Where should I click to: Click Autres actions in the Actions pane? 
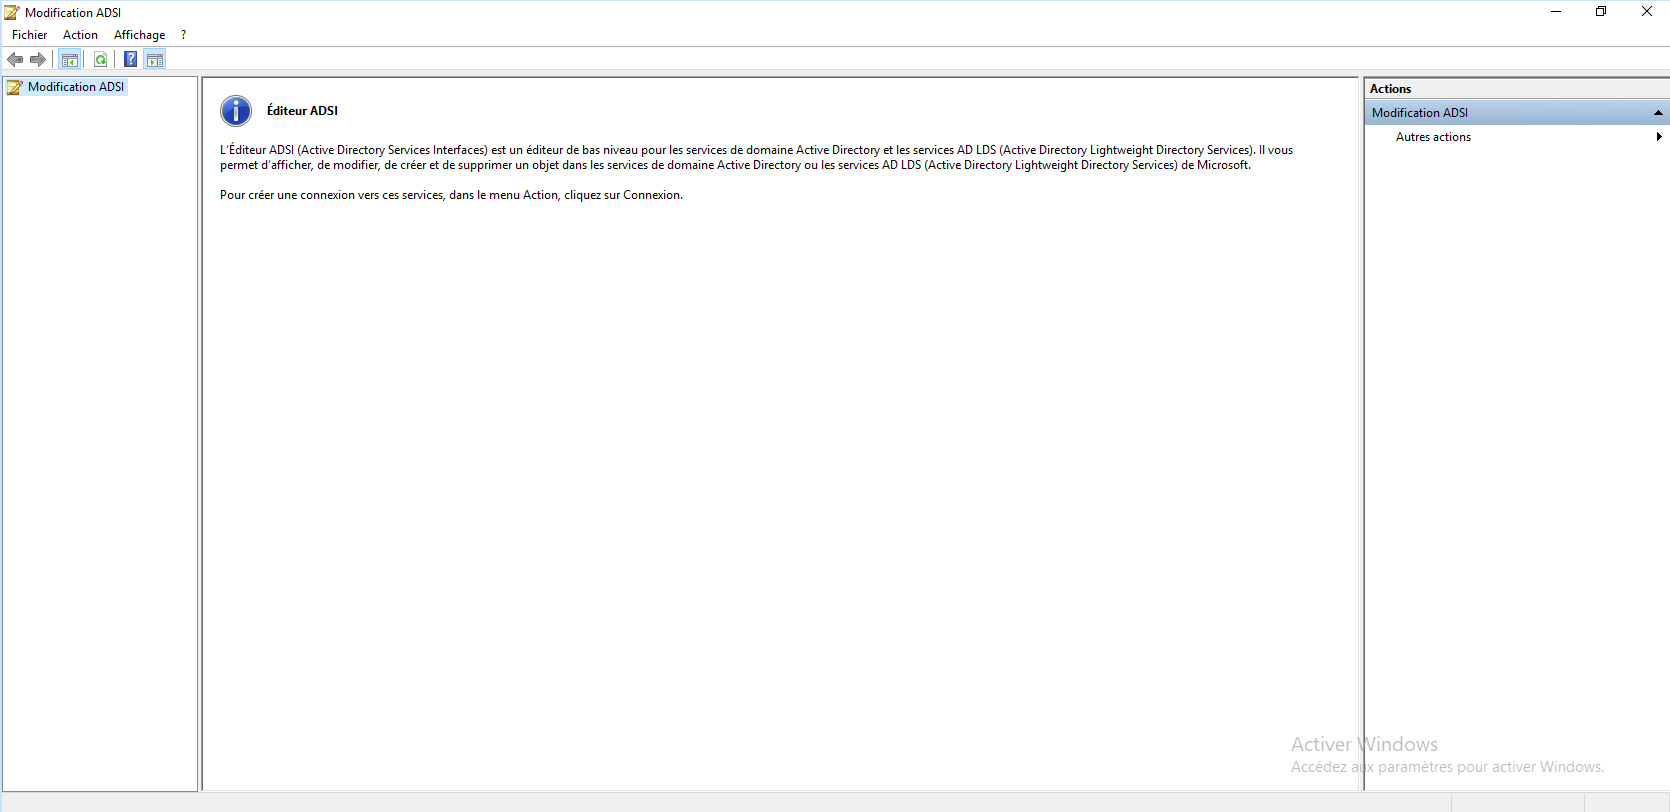click(x=1433, y=137)
